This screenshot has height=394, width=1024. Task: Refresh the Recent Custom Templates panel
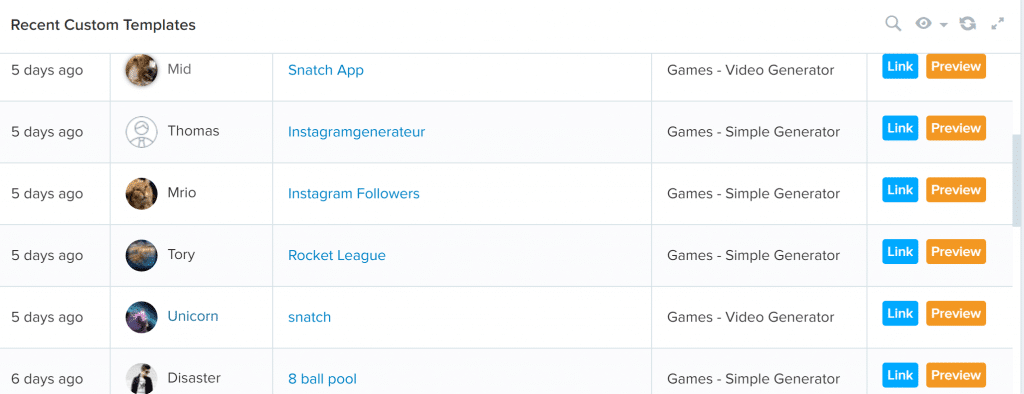coord(967,24)
